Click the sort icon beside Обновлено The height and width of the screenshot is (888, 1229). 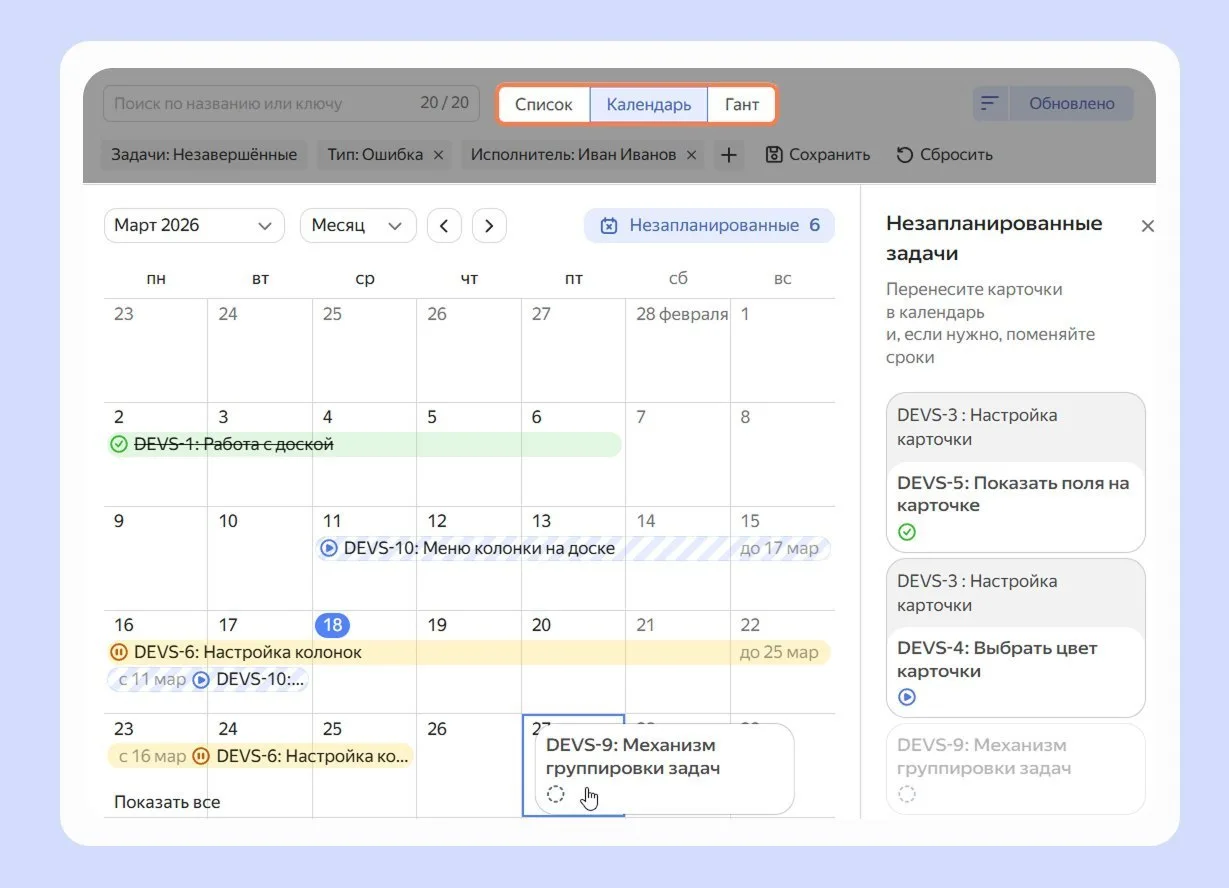(989, 104)
